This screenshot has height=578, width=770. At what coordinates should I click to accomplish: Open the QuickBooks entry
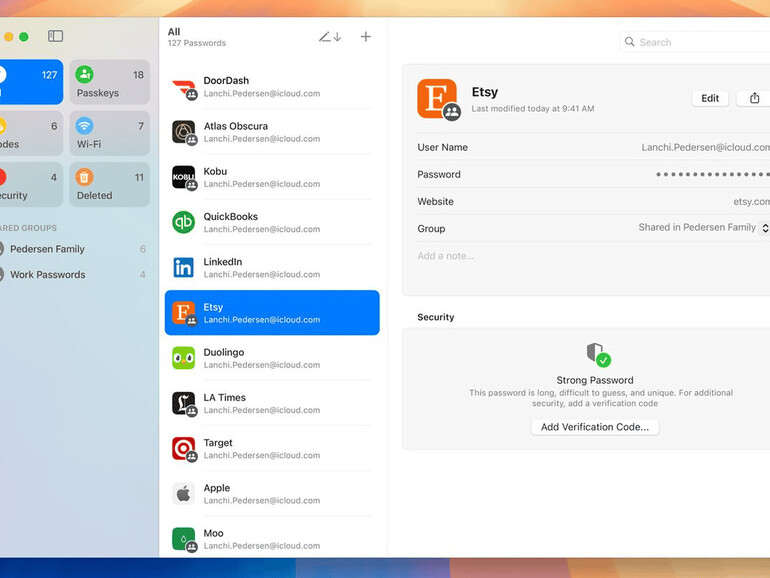coord(272,222)
